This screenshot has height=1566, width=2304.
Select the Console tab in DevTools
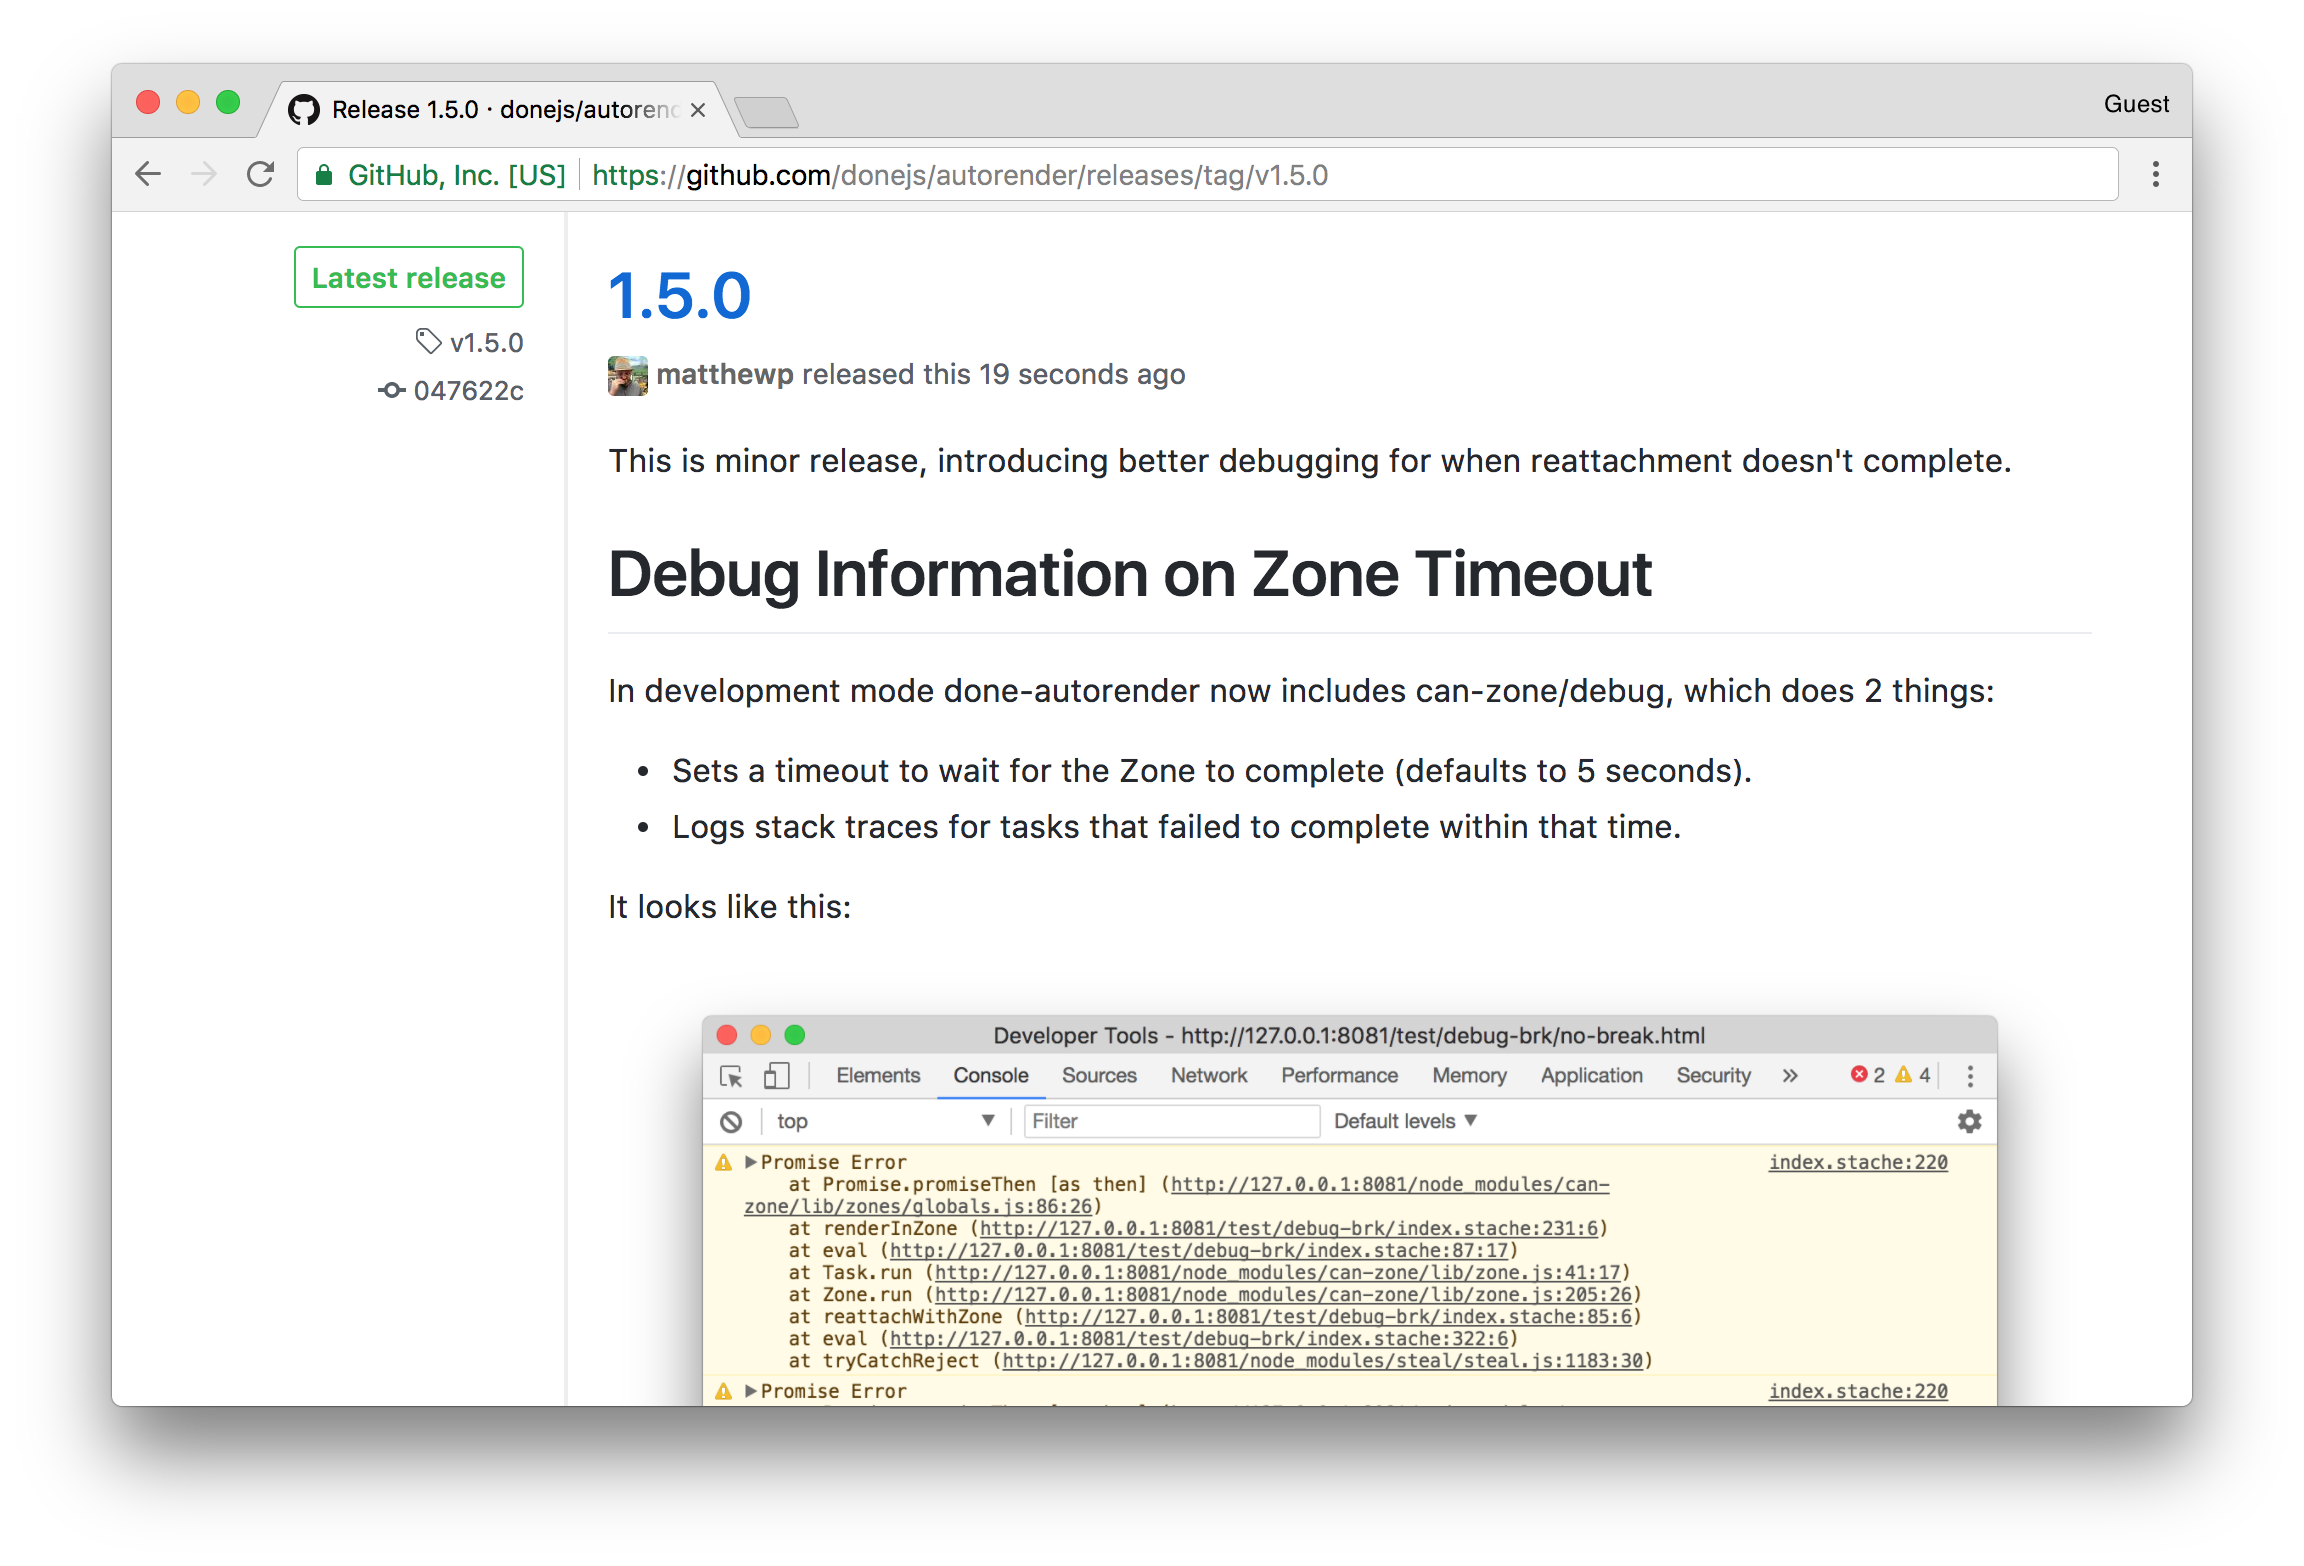coord(990,1076)
